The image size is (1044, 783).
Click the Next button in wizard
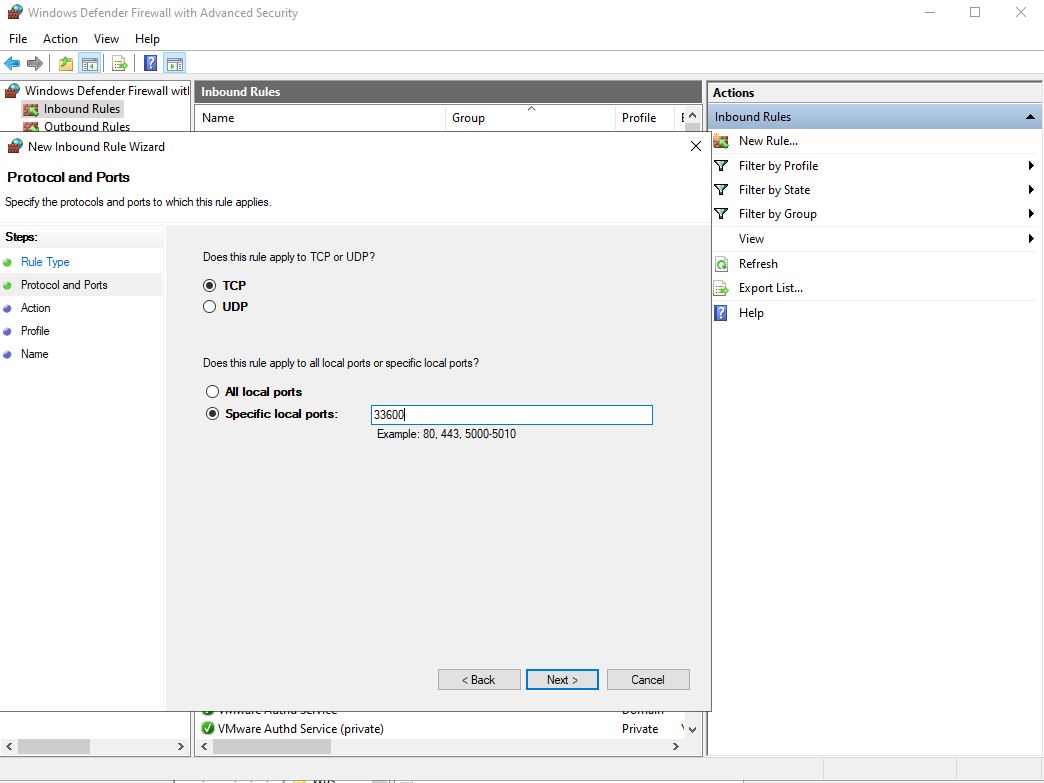coord(562,680)
